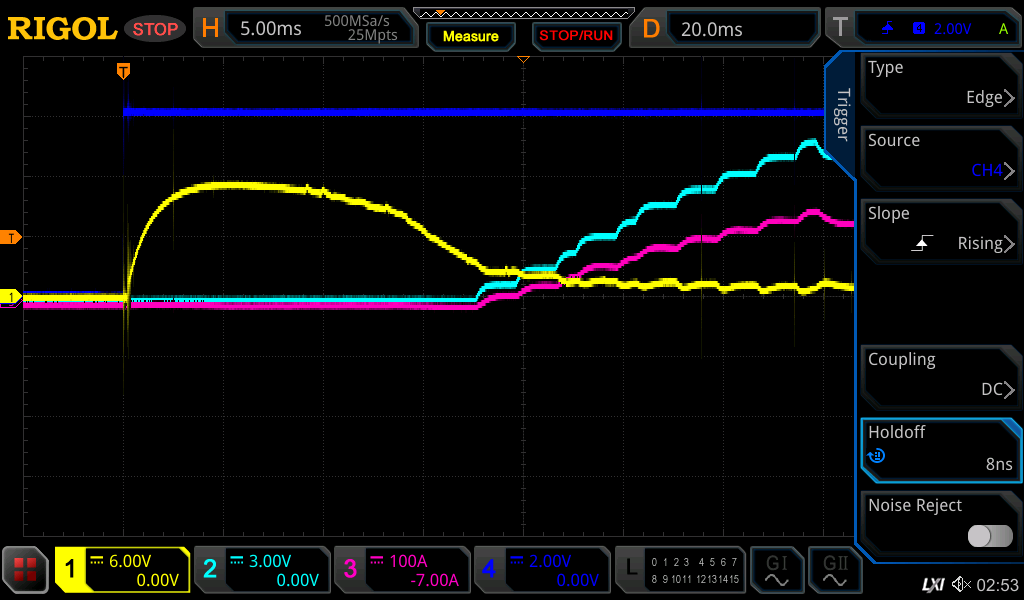Toggle channel 1 yellow 6.00V display
Screen dimensions: 1024x600
122,570
